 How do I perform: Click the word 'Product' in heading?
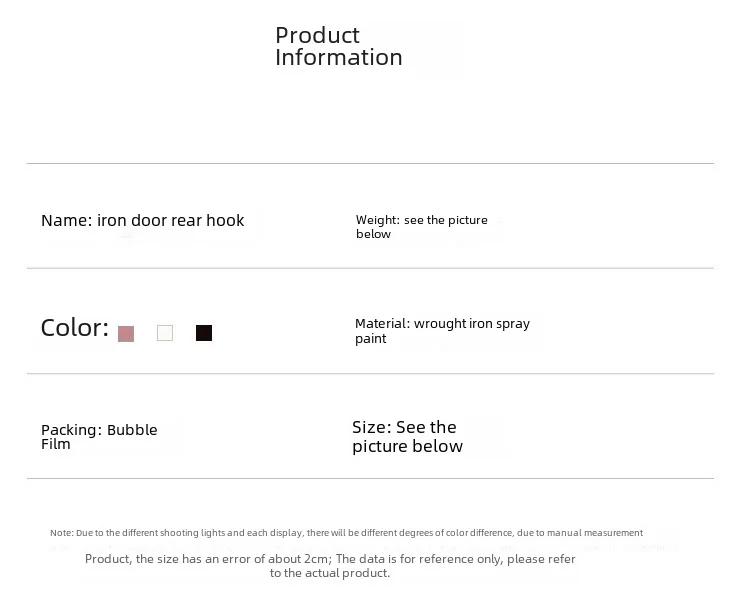[317, 35]
